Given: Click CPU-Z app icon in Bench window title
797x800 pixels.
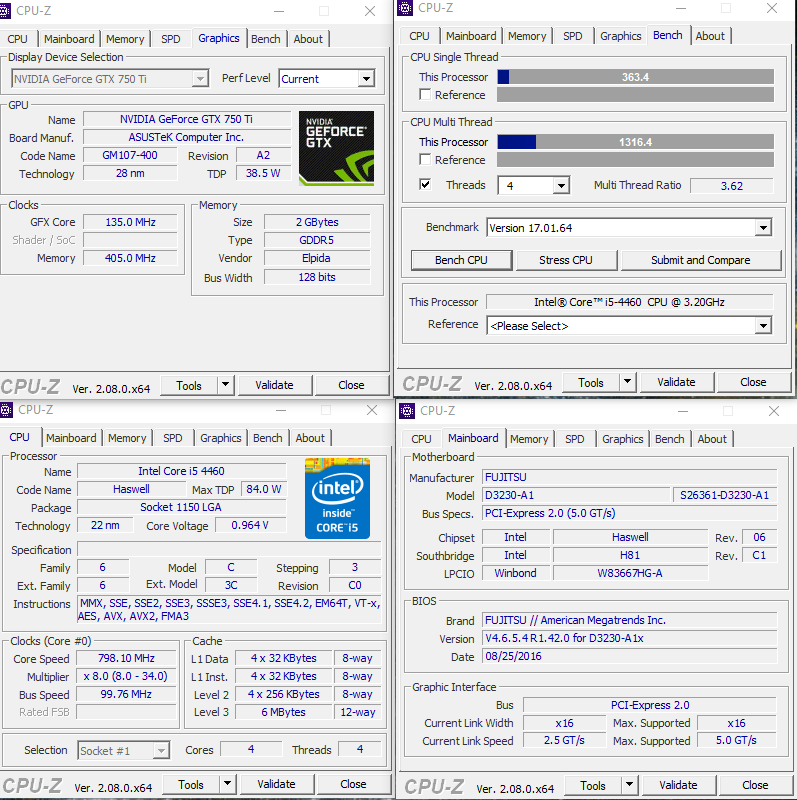Looking at the screenshot, I should [x=405, y=8].
